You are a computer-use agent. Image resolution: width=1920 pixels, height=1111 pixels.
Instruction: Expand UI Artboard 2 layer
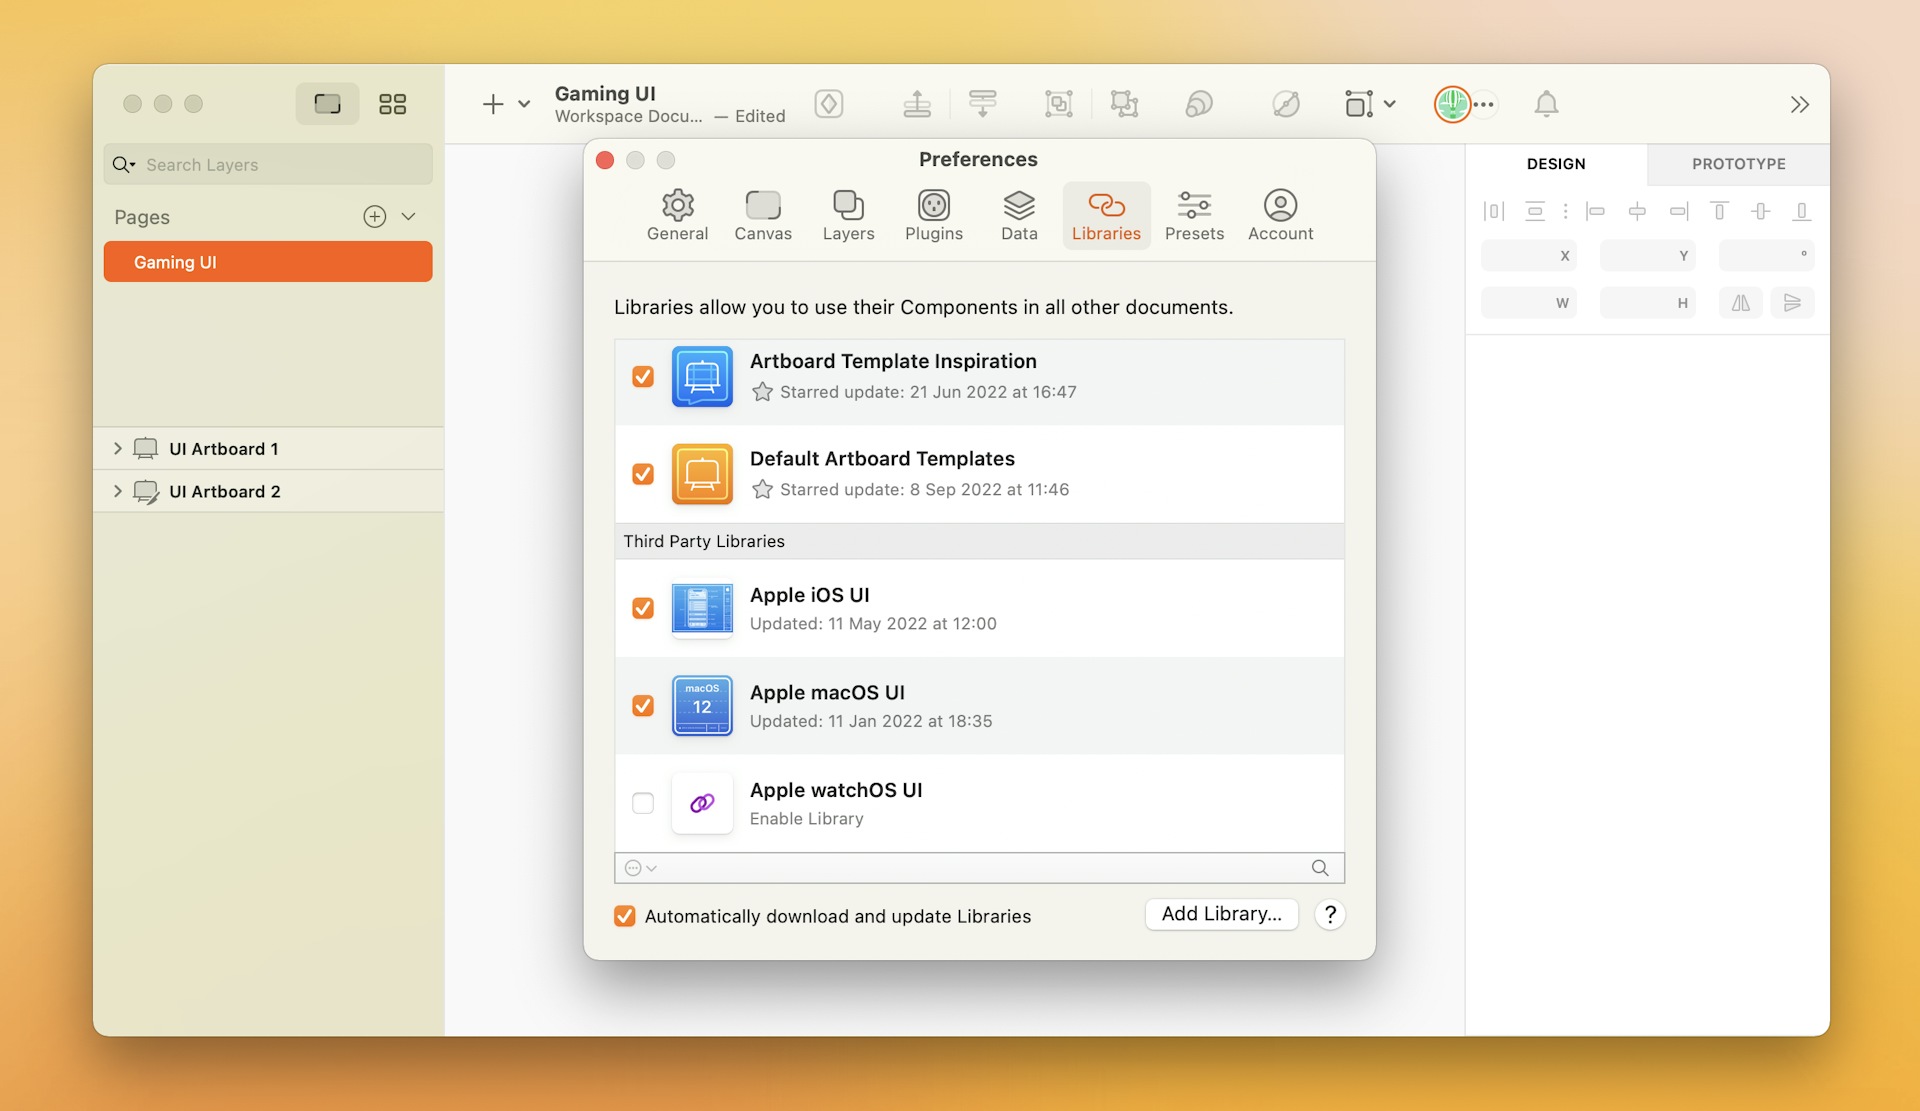(x=117, y=491)
